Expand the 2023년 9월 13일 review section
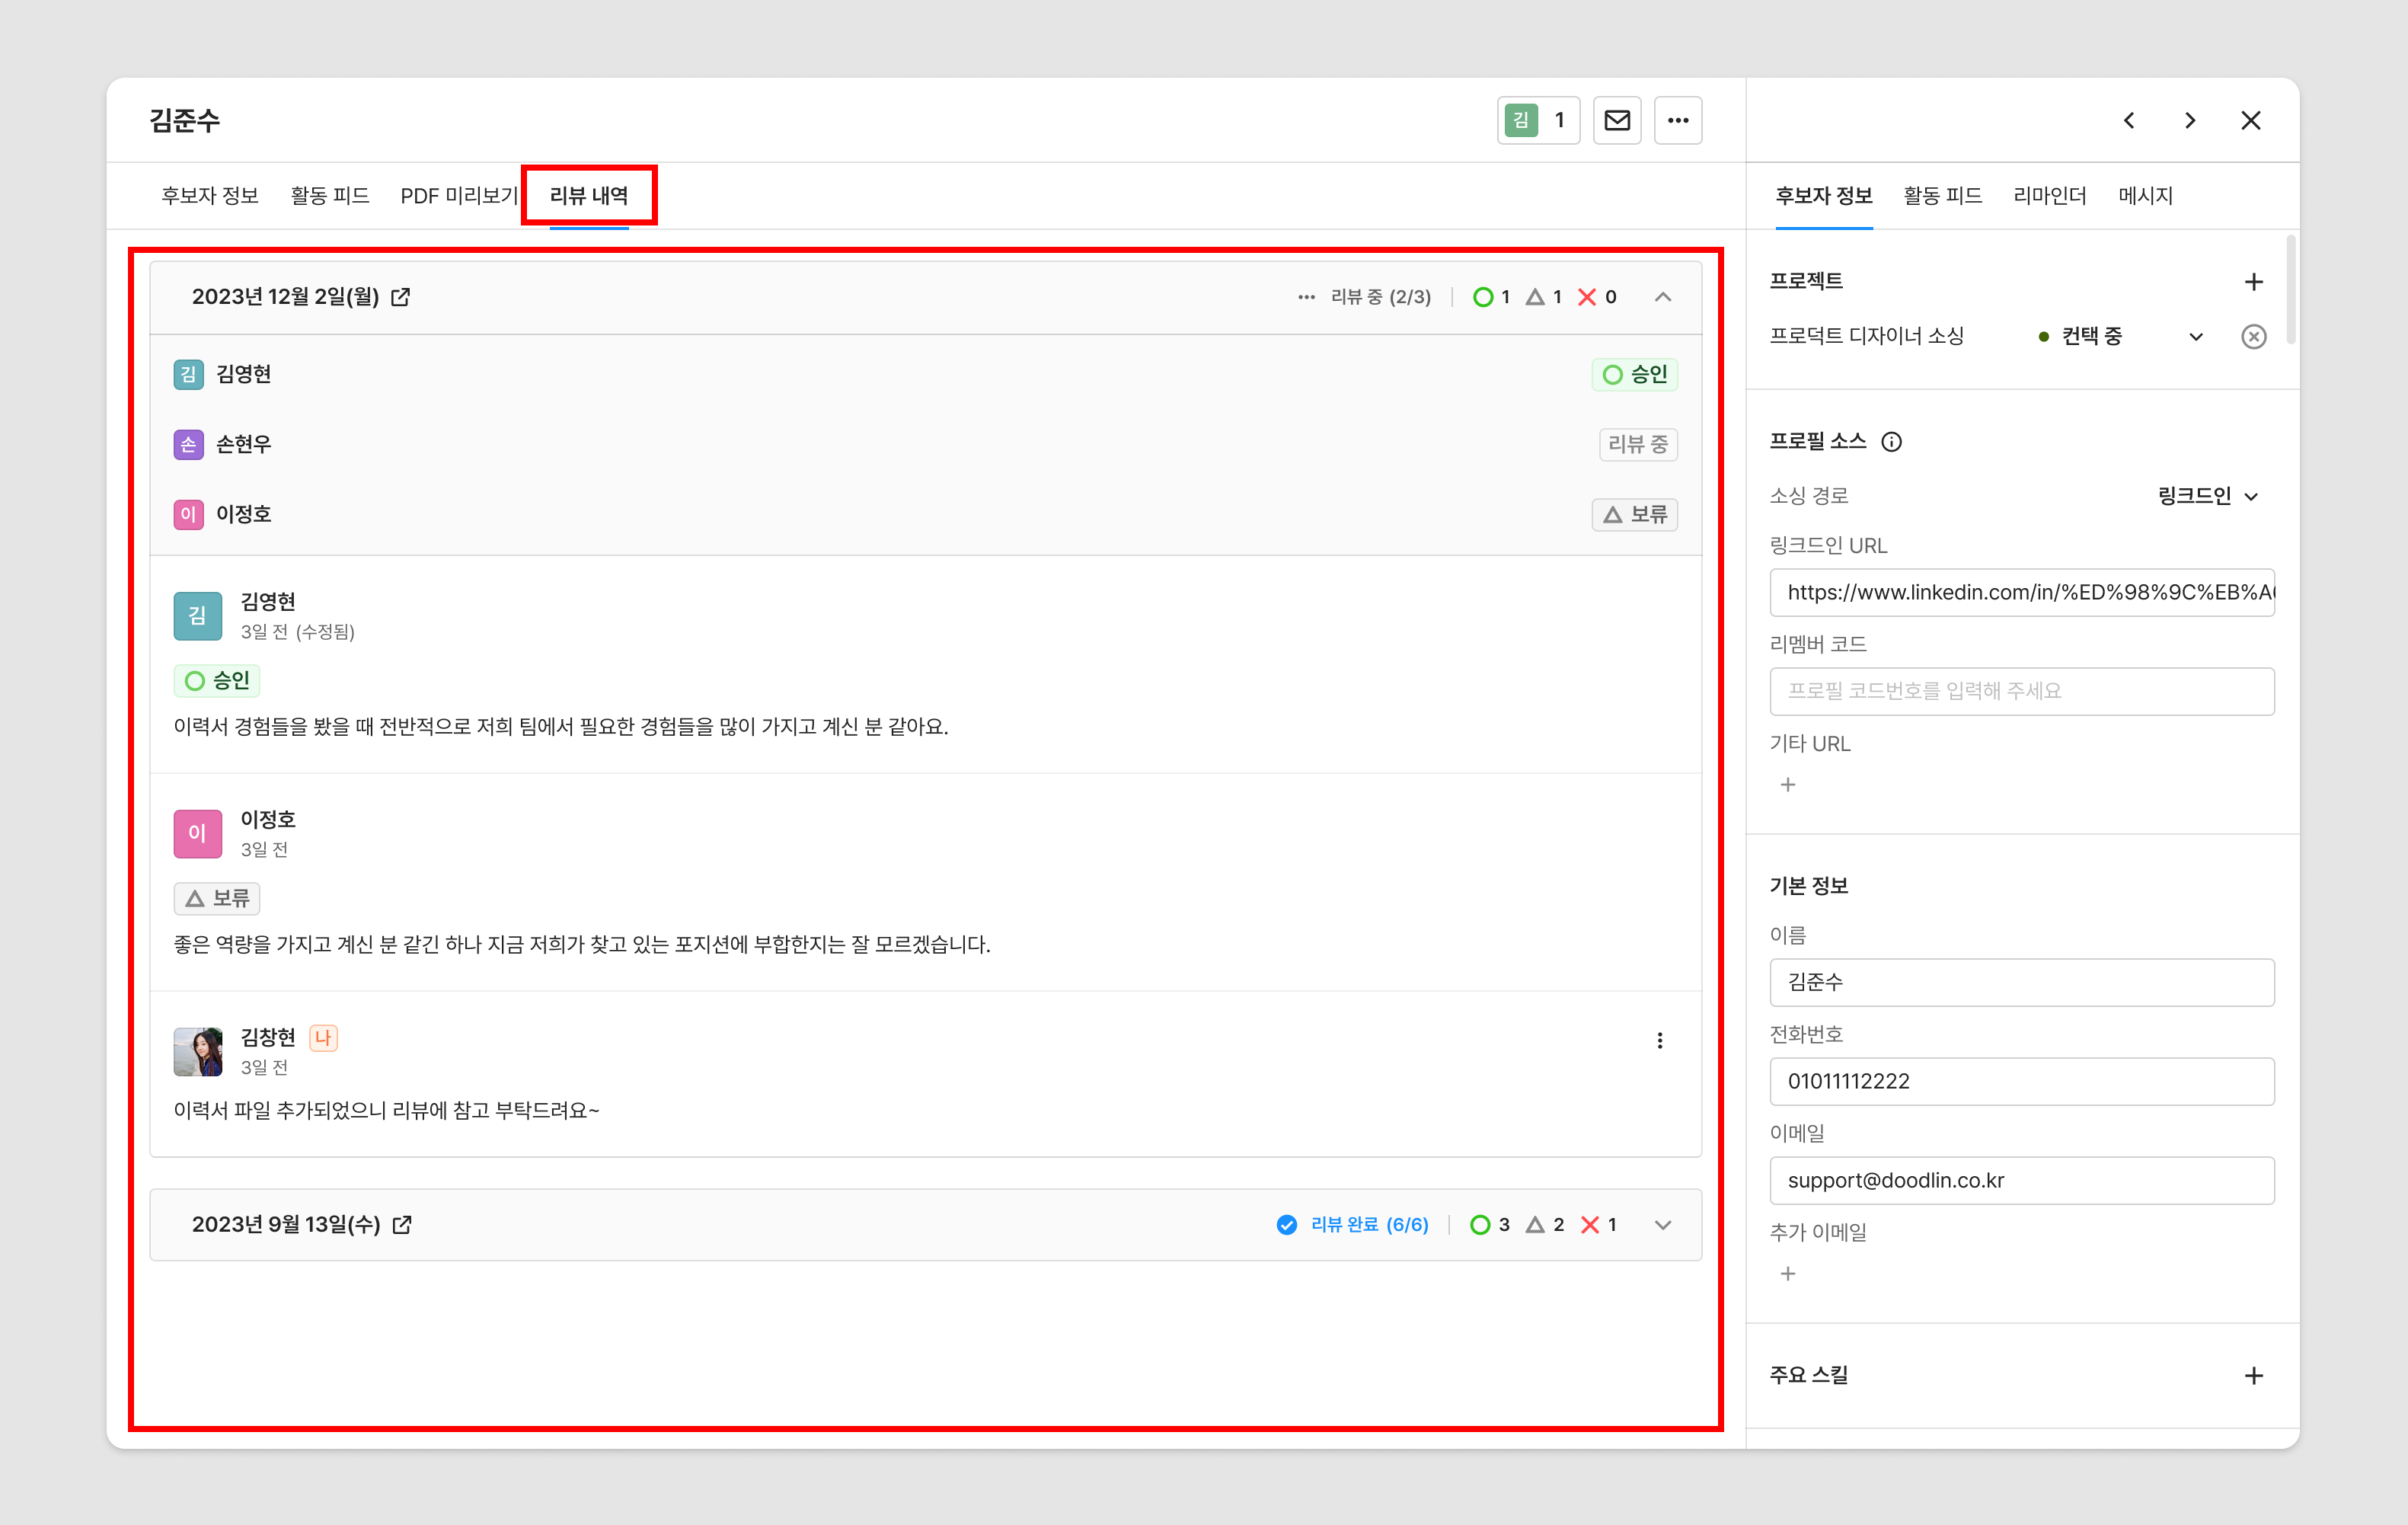Screen dimensions: 2408x1525 [1663, 1225]
